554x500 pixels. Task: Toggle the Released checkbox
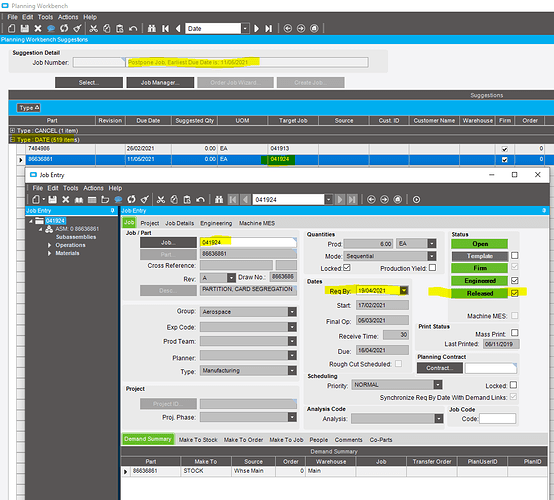click(514, 293)
